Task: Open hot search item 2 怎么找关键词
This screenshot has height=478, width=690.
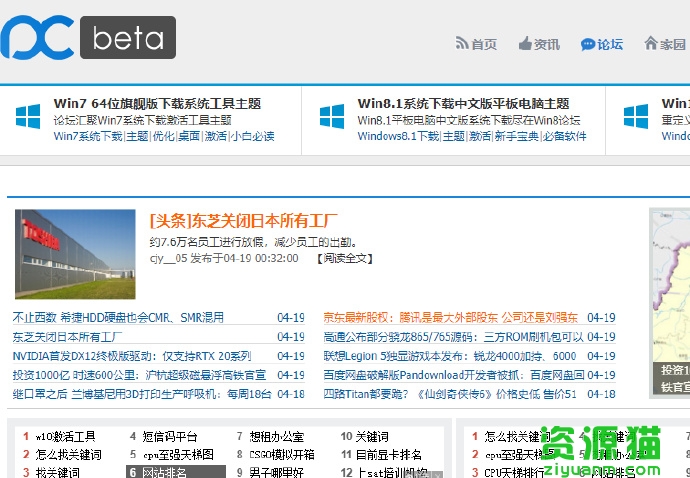Action: click(x=68, y=454)
